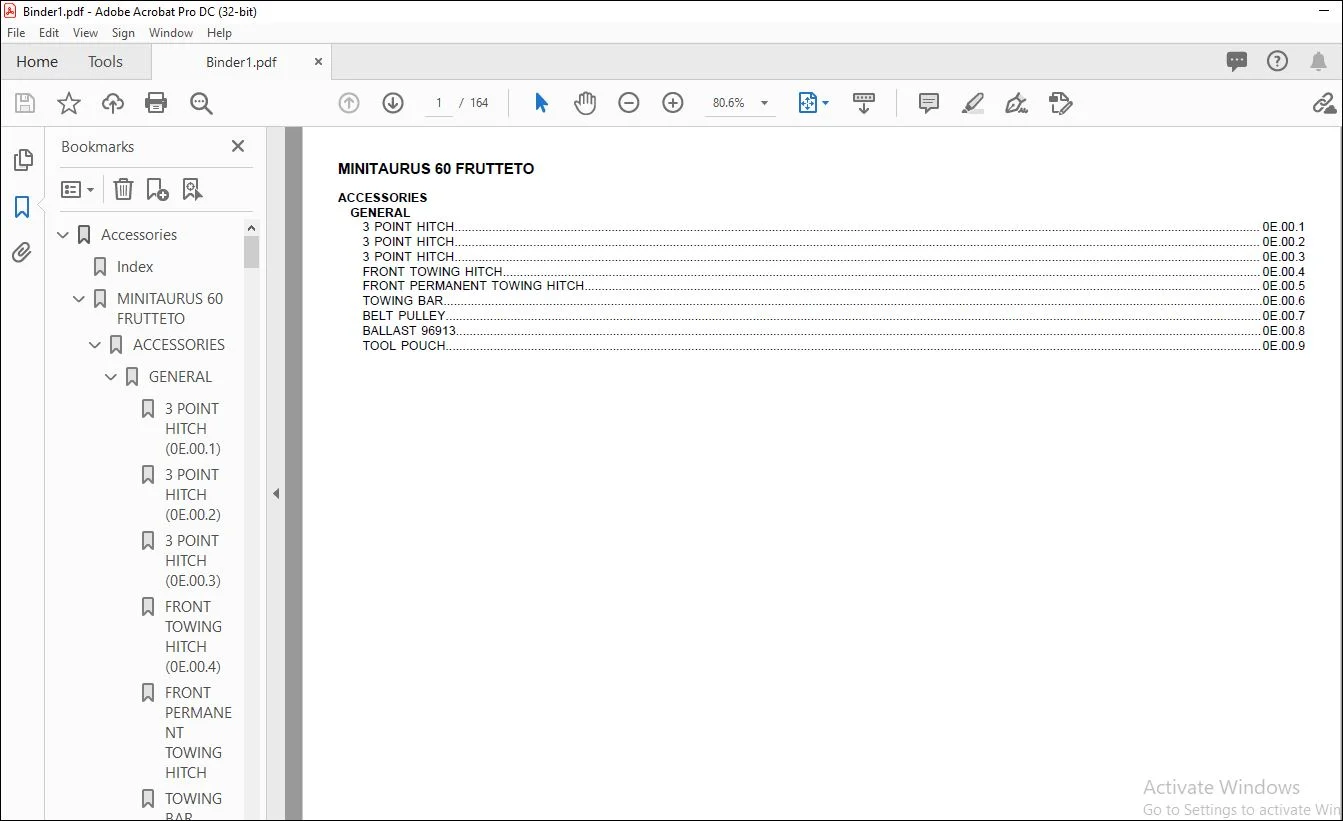The width and height of the screenshot is (1343, 821).
Task: Select the Binder1.pdf document tab
Action: (x=241, y=62)
